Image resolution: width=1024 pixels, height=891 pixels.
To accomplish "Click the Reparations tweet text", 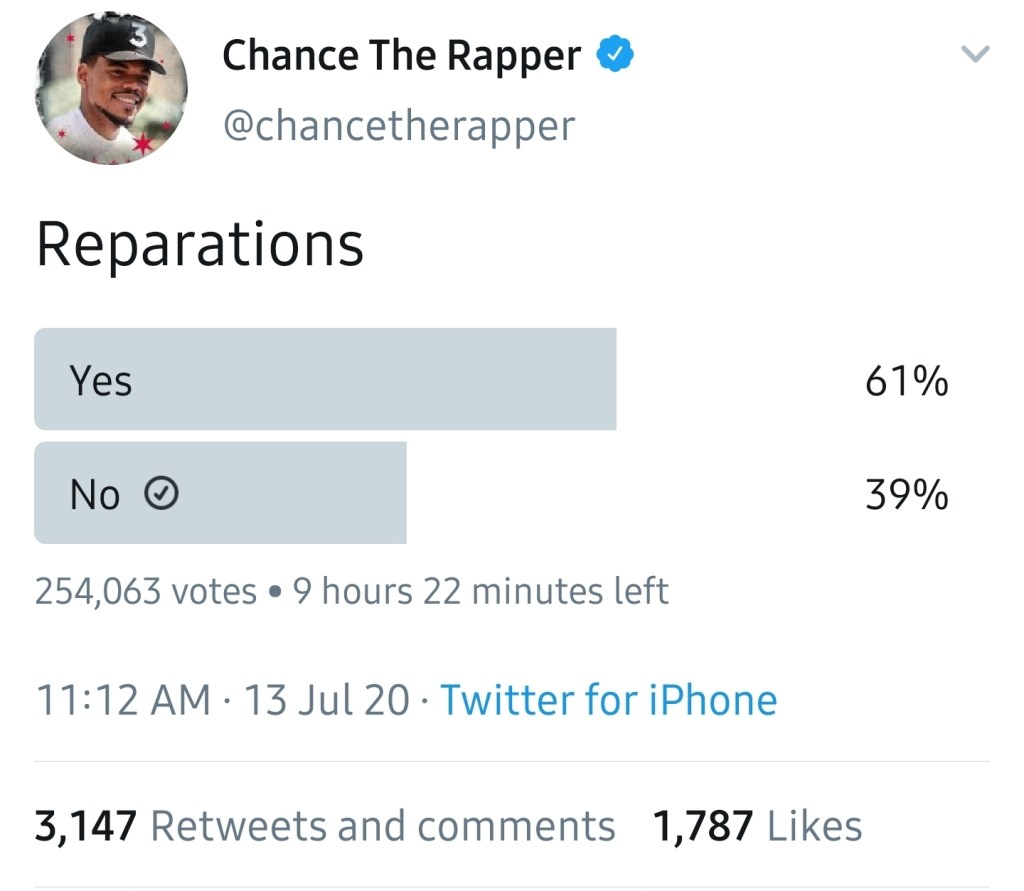I will (x=200, y=245).
